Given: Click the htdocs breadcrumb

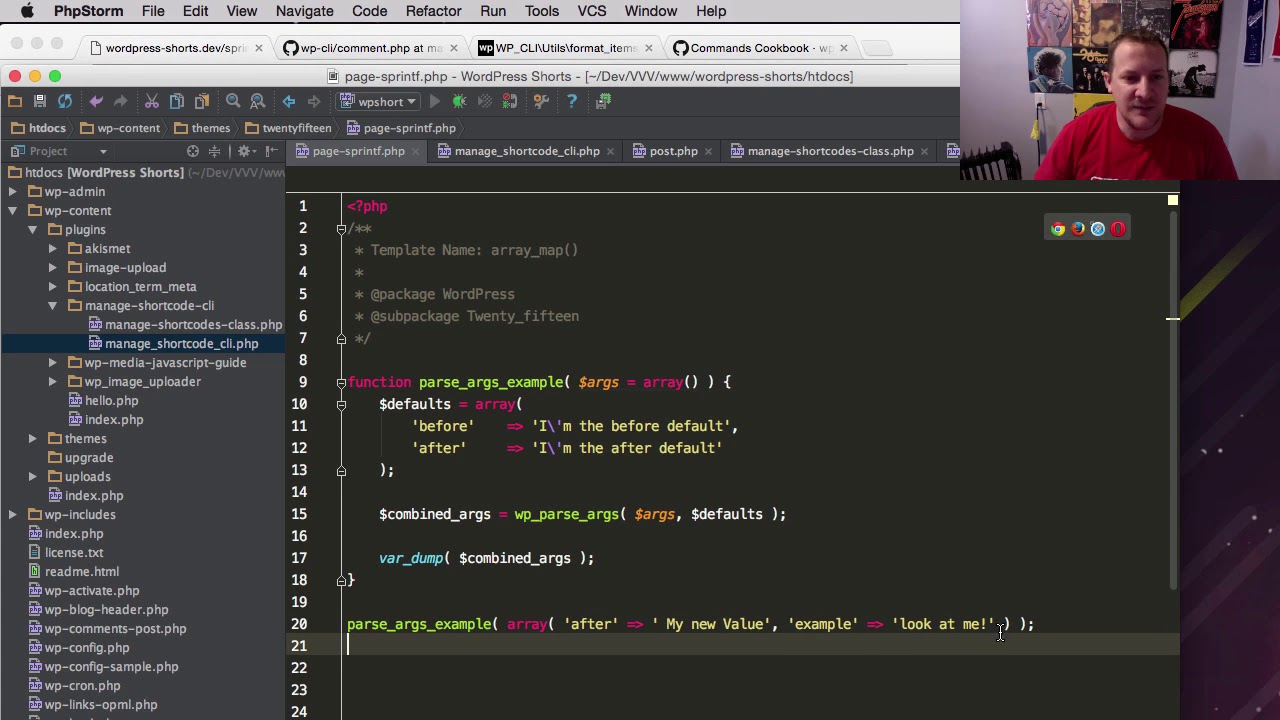Looking at the screenshot, I should click(x=39, y=128).
